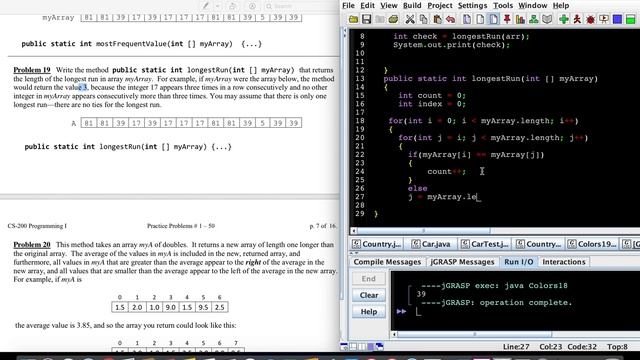Click the first window layout icon in status bar

(344, 347)
